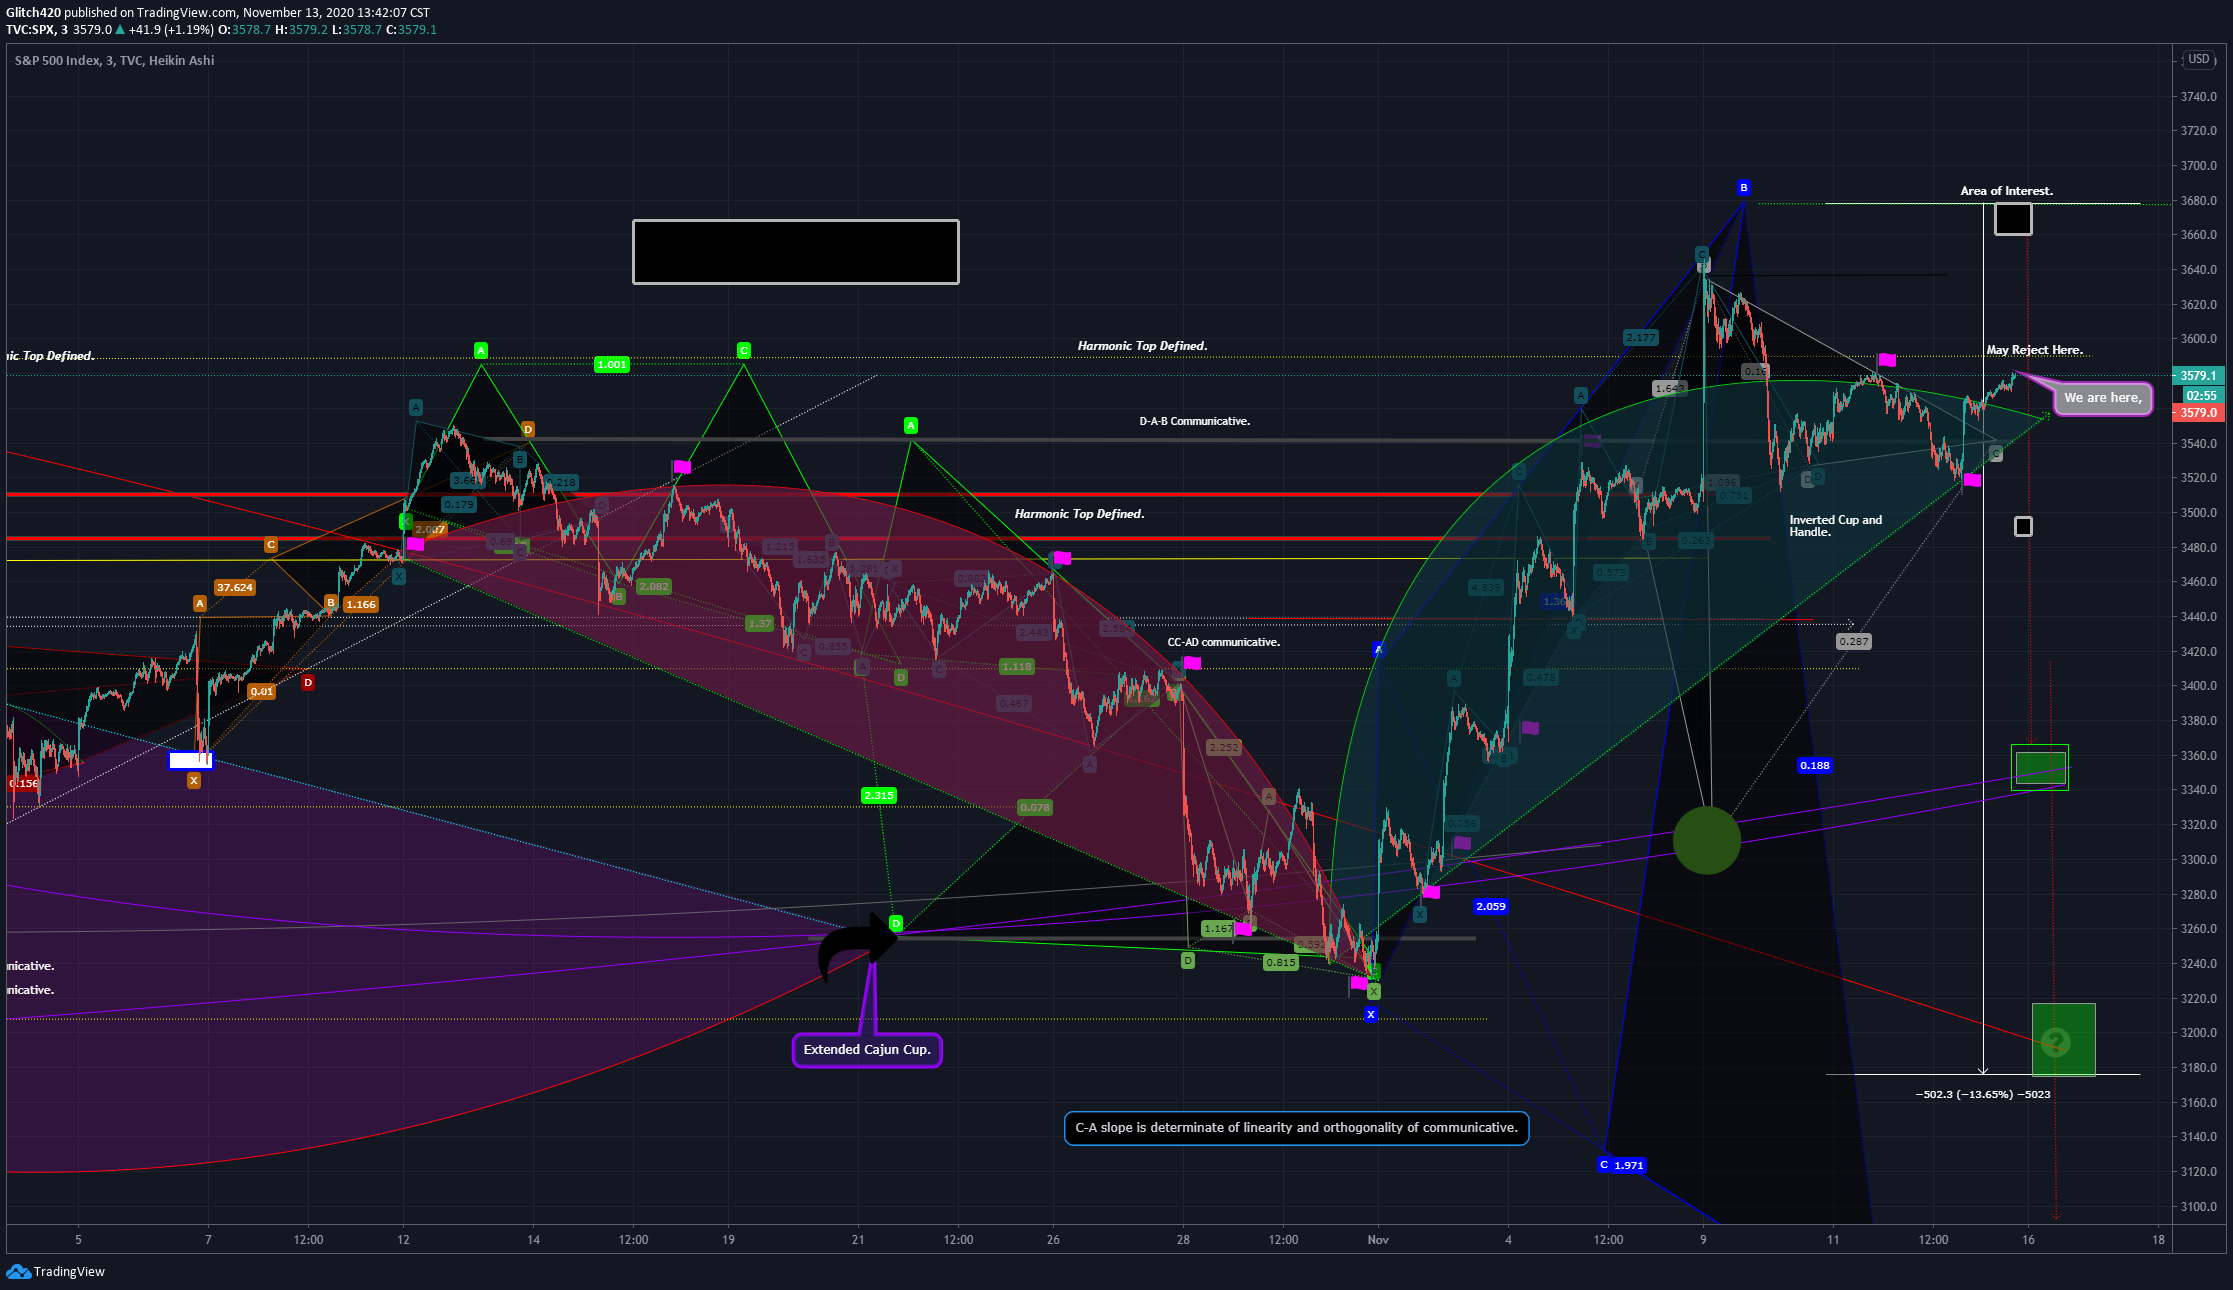Select the 'Extended Cajun Cup.' callout
The width and height of the screenshot is (2233, 1290).
867,1050
